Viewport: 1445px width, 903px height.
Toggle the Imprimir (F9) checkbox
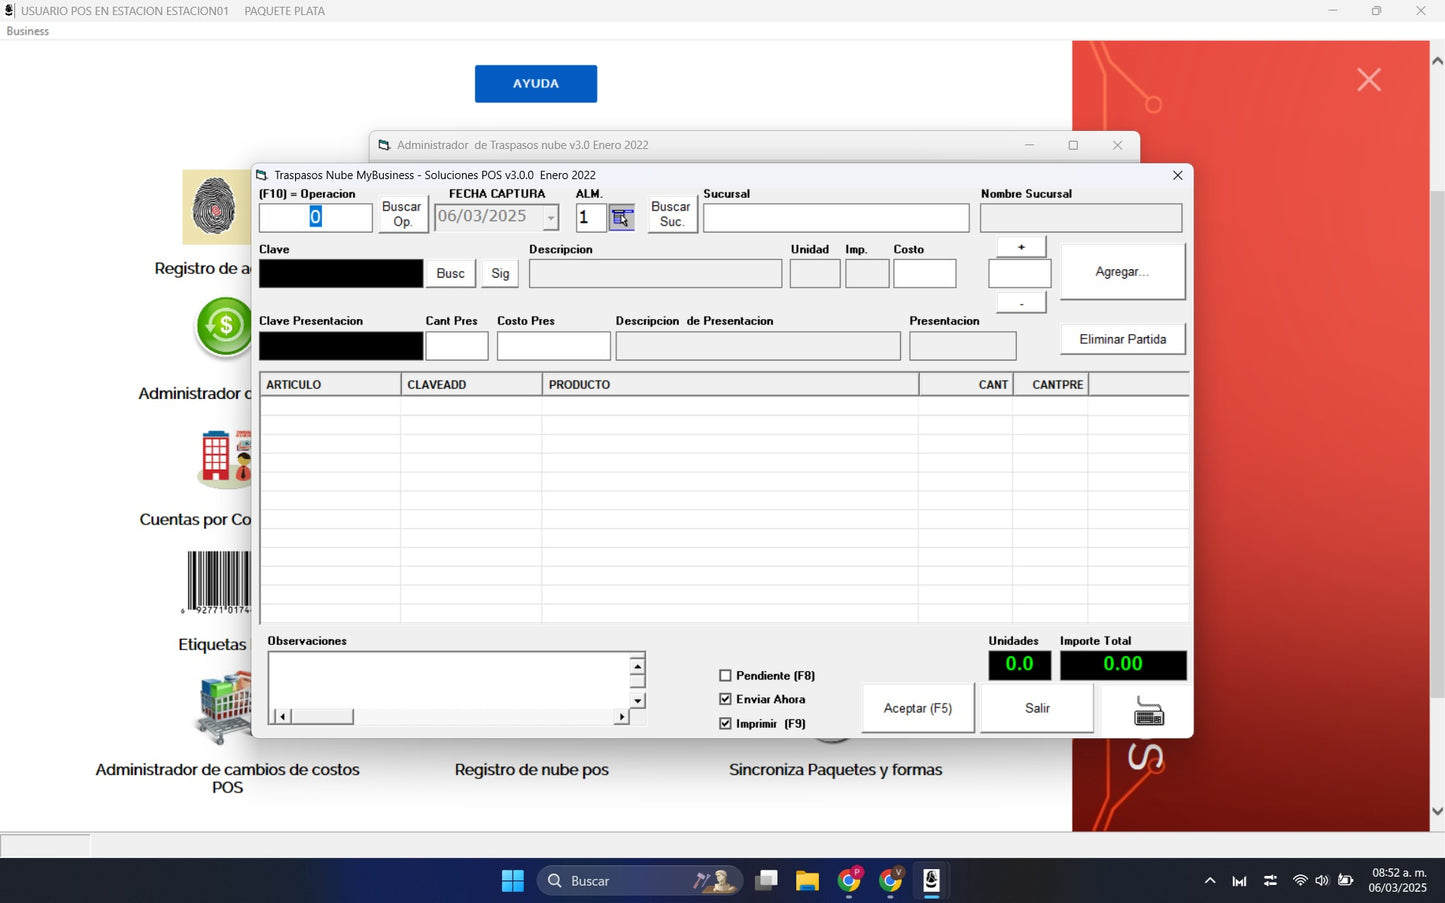(x=726, y=724)
